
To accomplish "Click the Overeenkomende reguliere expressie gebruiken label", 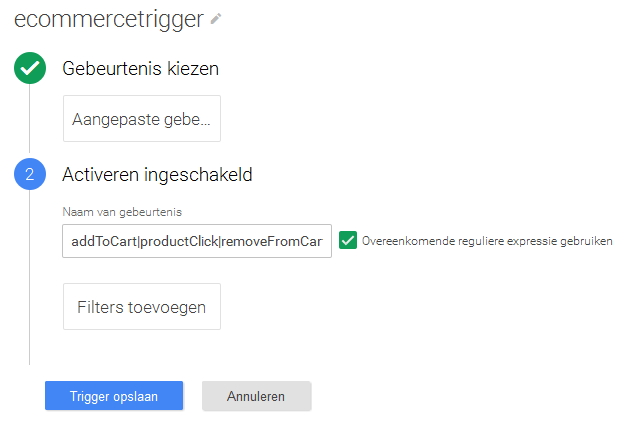I will click(487, 241).
